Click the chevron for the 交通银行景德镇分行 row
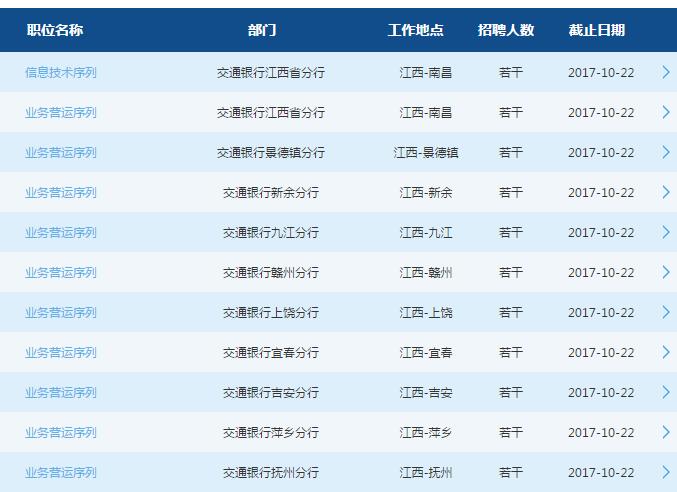The width and height of the screenshot is (677, 492). 665,152
